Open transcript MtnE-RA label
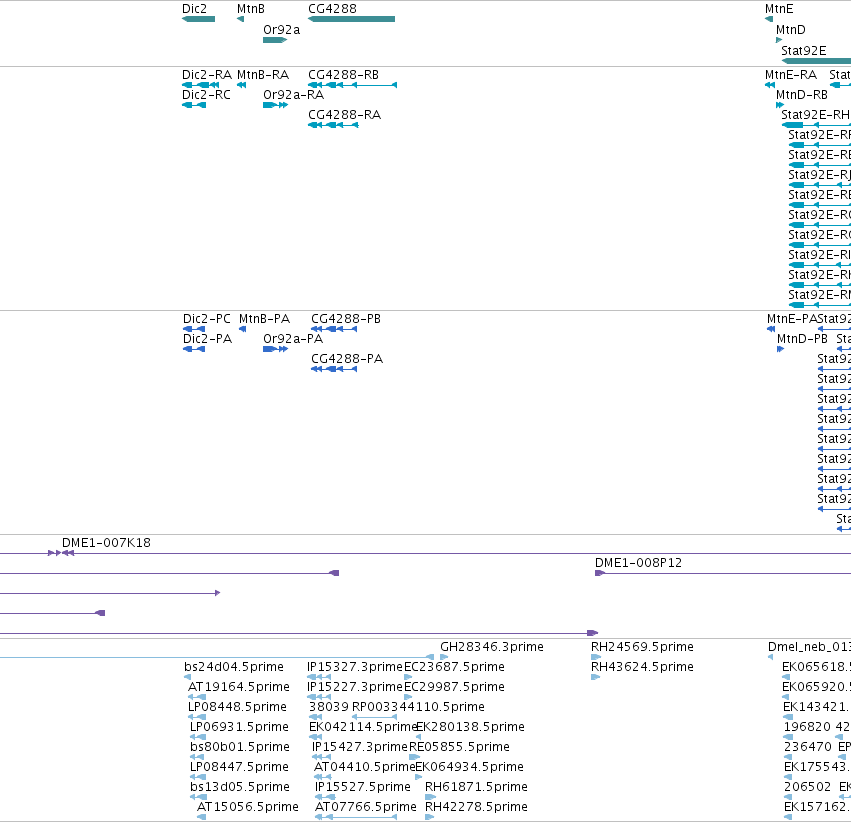Screen dimensions: 851x822 point(791,75)
